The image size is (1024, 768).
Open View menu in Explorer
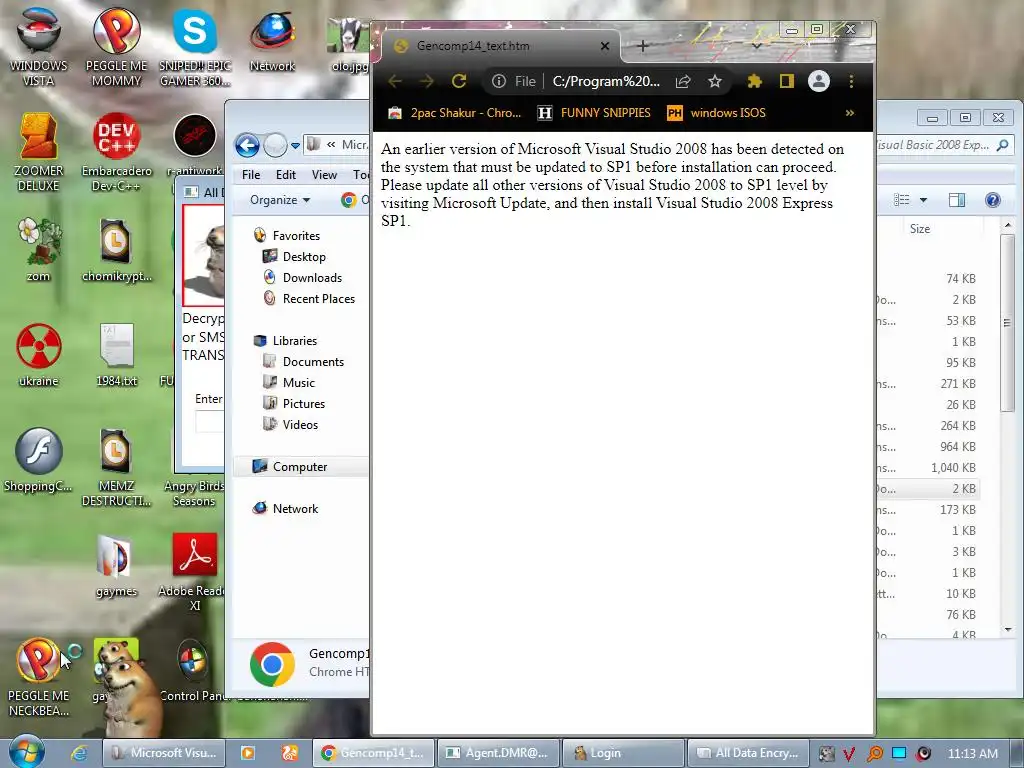coord(324,174)
